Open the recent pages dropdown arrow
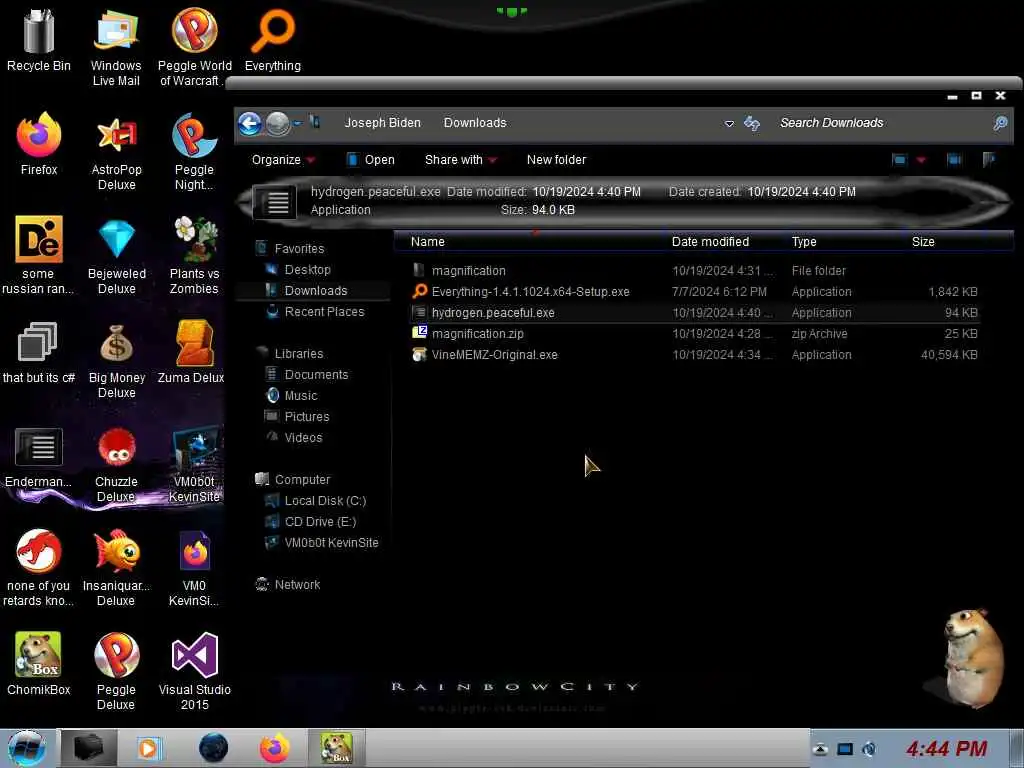 point(298,123)
